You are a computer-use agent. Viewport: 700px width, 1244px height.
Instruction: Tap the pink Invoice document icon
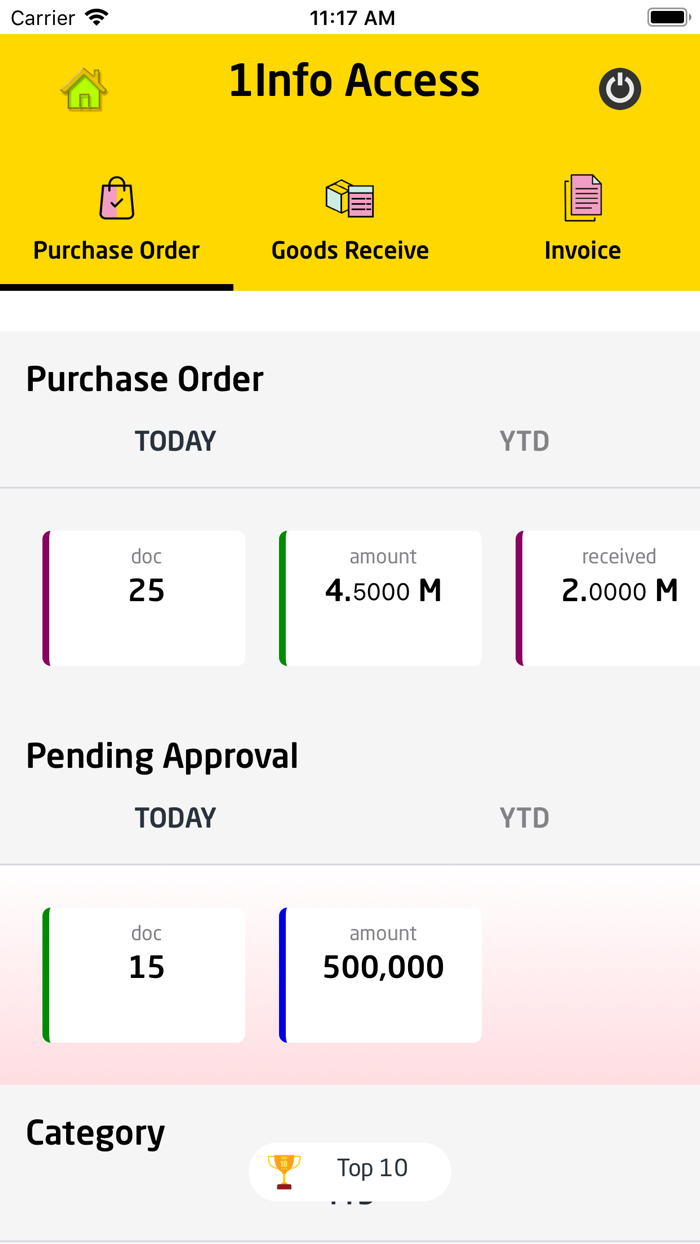pyautogui.click(x=583, y=198)
